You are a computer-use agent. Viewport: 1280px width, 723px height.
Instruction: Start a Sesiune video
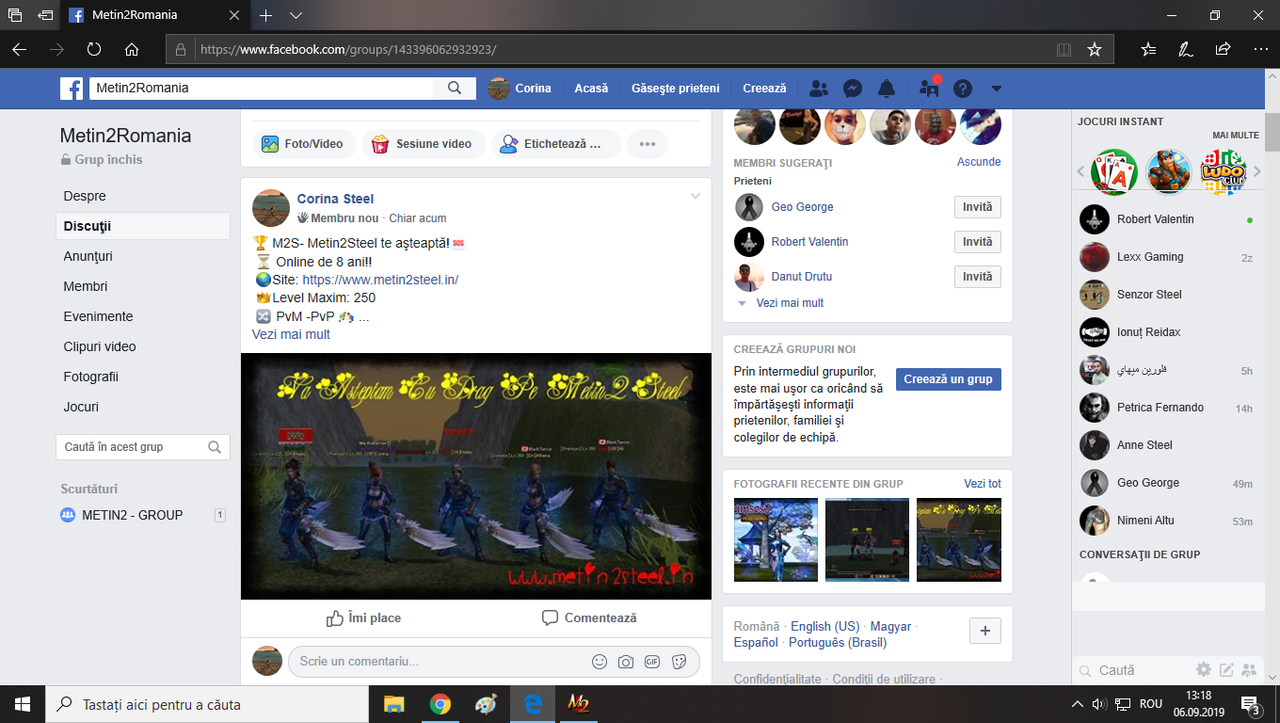tap(423, 144)
